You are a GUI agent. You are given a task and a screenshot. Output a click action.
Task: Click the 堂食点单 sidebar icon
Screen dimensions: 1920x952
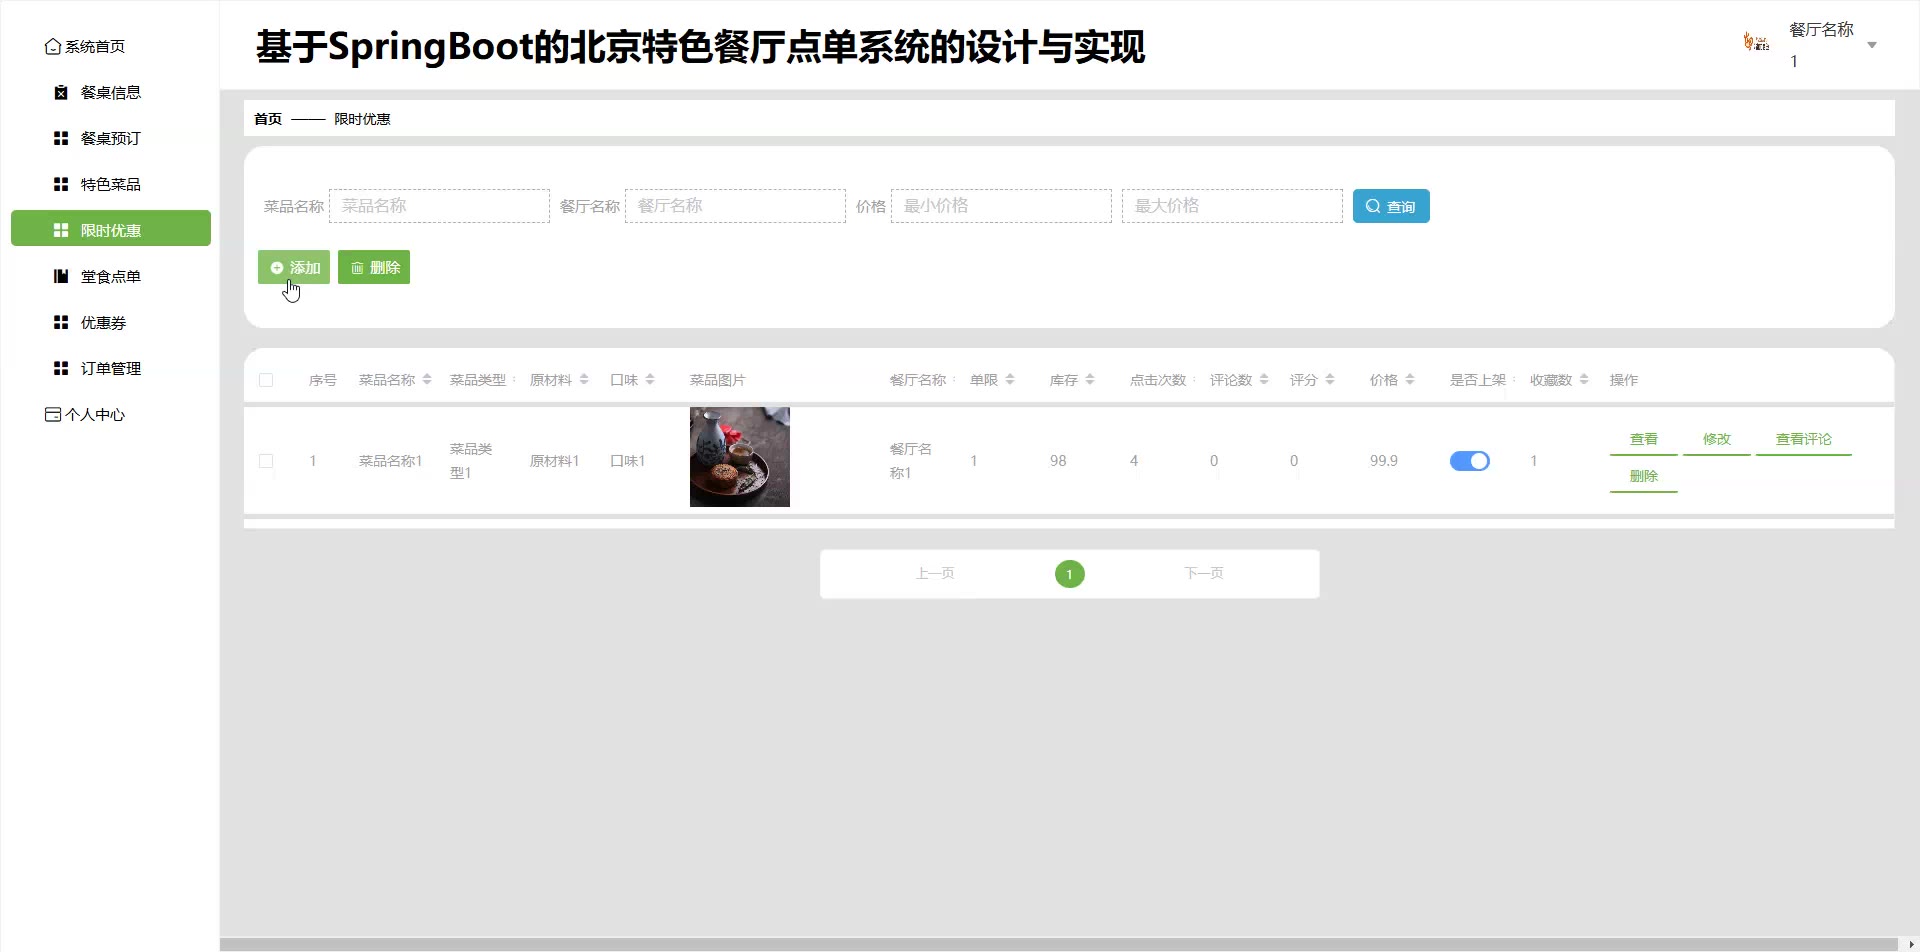(x=61, y=277)
